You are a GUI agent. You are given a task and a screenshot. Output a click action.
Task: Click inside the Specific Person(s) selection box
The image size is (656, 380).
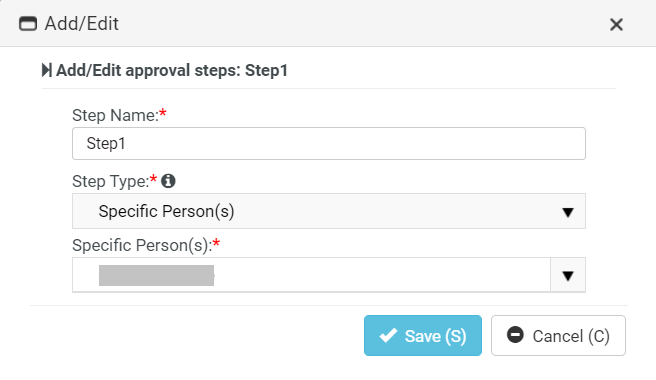click(311, 275)
